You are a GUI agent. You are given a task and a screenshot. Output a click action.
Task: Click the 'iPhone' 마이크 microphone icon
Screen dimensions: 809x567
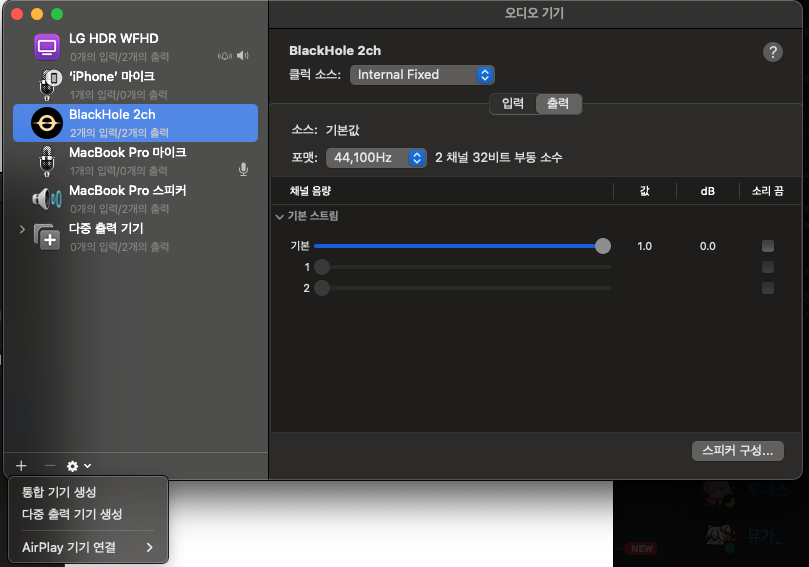pyautogui.click(x=50, y=85)
